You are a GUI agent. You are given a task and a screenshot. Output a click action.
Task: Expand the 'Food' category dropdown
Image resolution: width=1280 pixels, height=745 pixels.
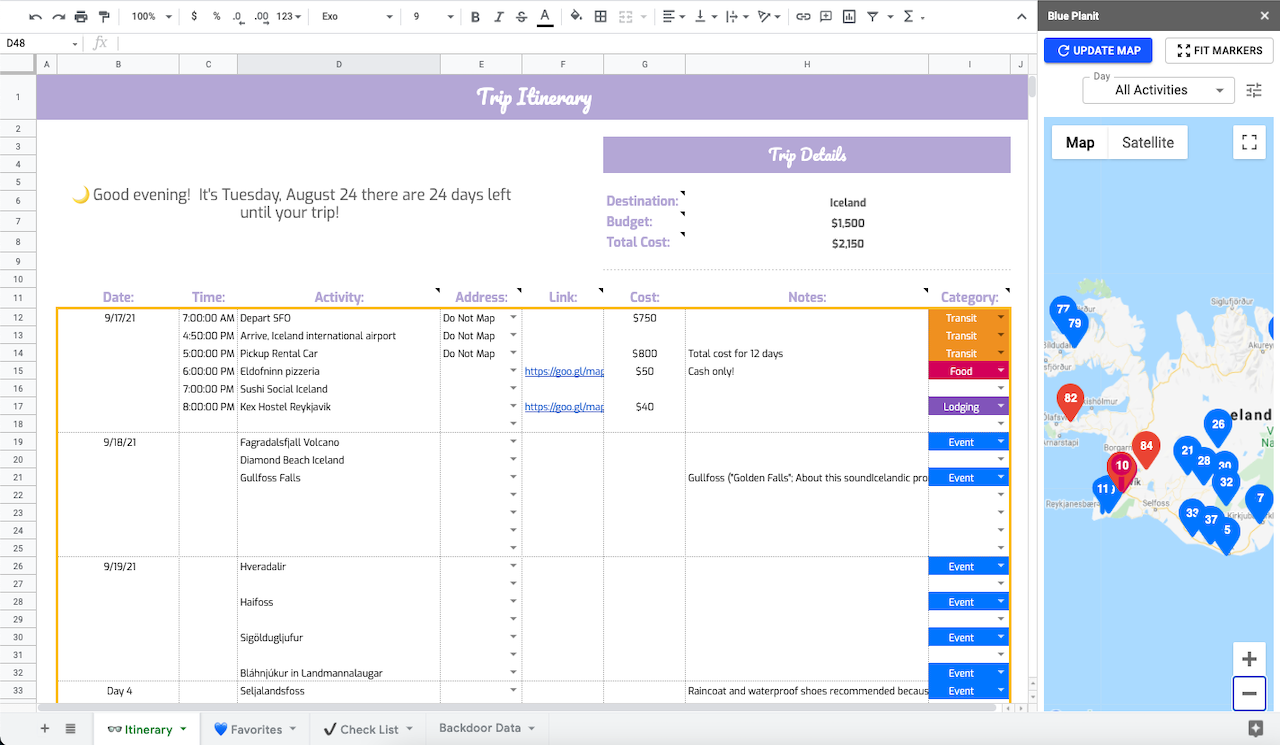coord(1001,371)
